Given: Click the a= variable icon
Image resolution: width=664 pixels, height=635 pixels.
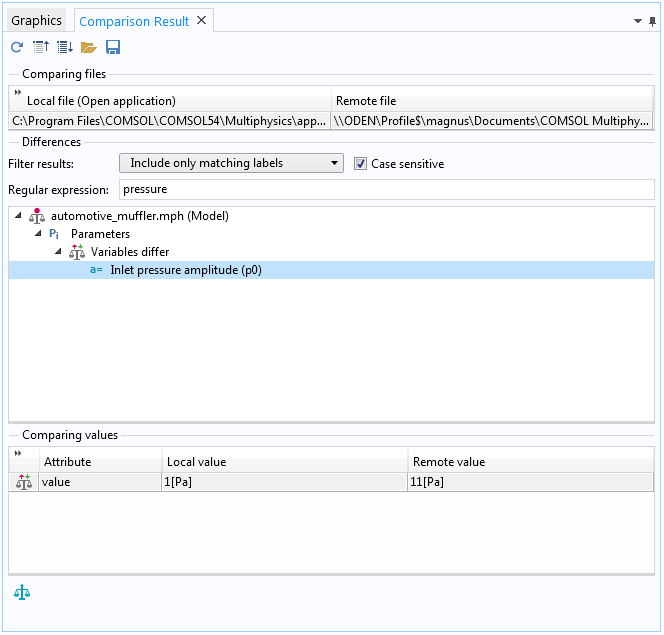Looking at the screenshot, I should point(96,270).
